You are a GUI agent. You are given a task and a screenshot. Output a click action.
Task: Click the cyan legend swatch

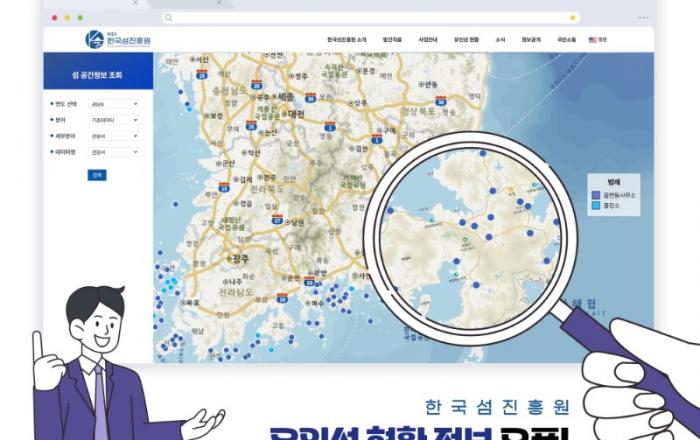tap(596, 206)
